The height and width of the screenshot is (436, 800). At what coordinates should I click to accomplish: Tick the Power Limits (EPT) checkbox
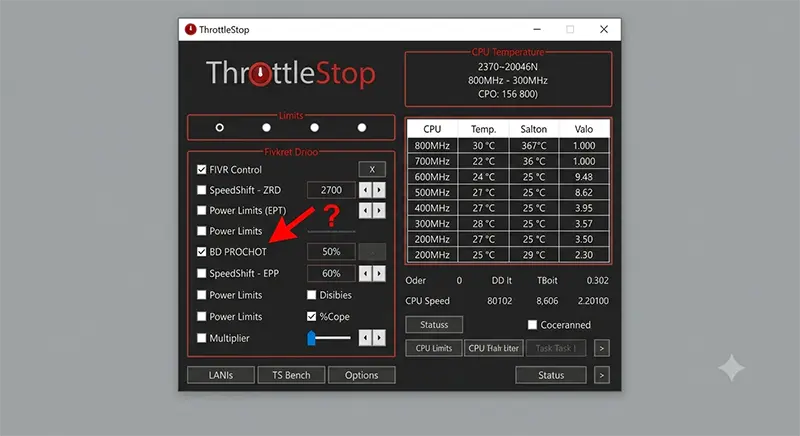(202, 210)
